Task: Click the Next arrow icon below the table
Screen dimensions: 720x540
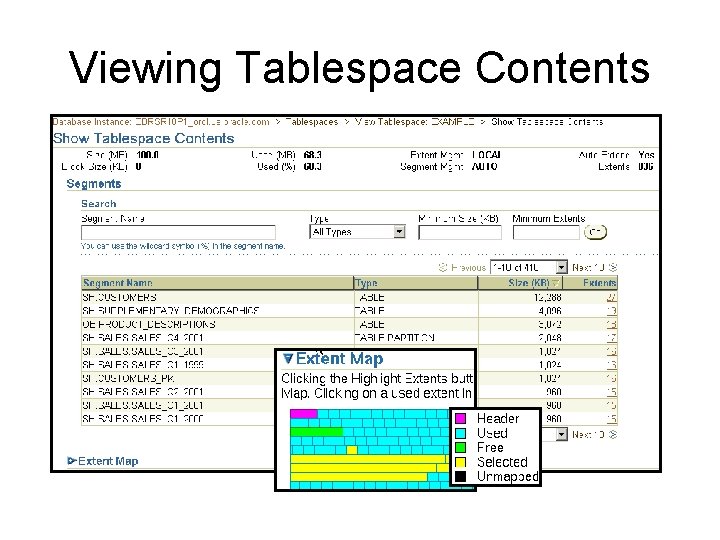Action: click(x=613, y=434)
